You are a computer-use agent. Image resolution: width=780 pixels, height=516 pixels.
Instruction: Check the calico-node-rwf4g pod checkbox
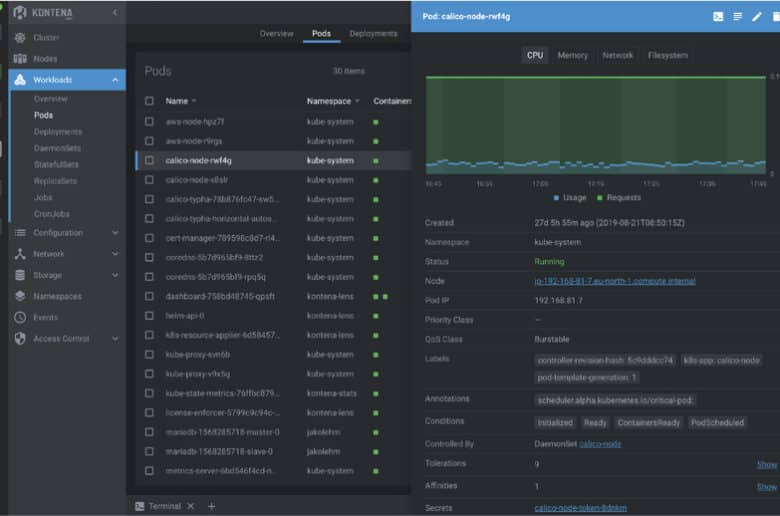(149, 160)
